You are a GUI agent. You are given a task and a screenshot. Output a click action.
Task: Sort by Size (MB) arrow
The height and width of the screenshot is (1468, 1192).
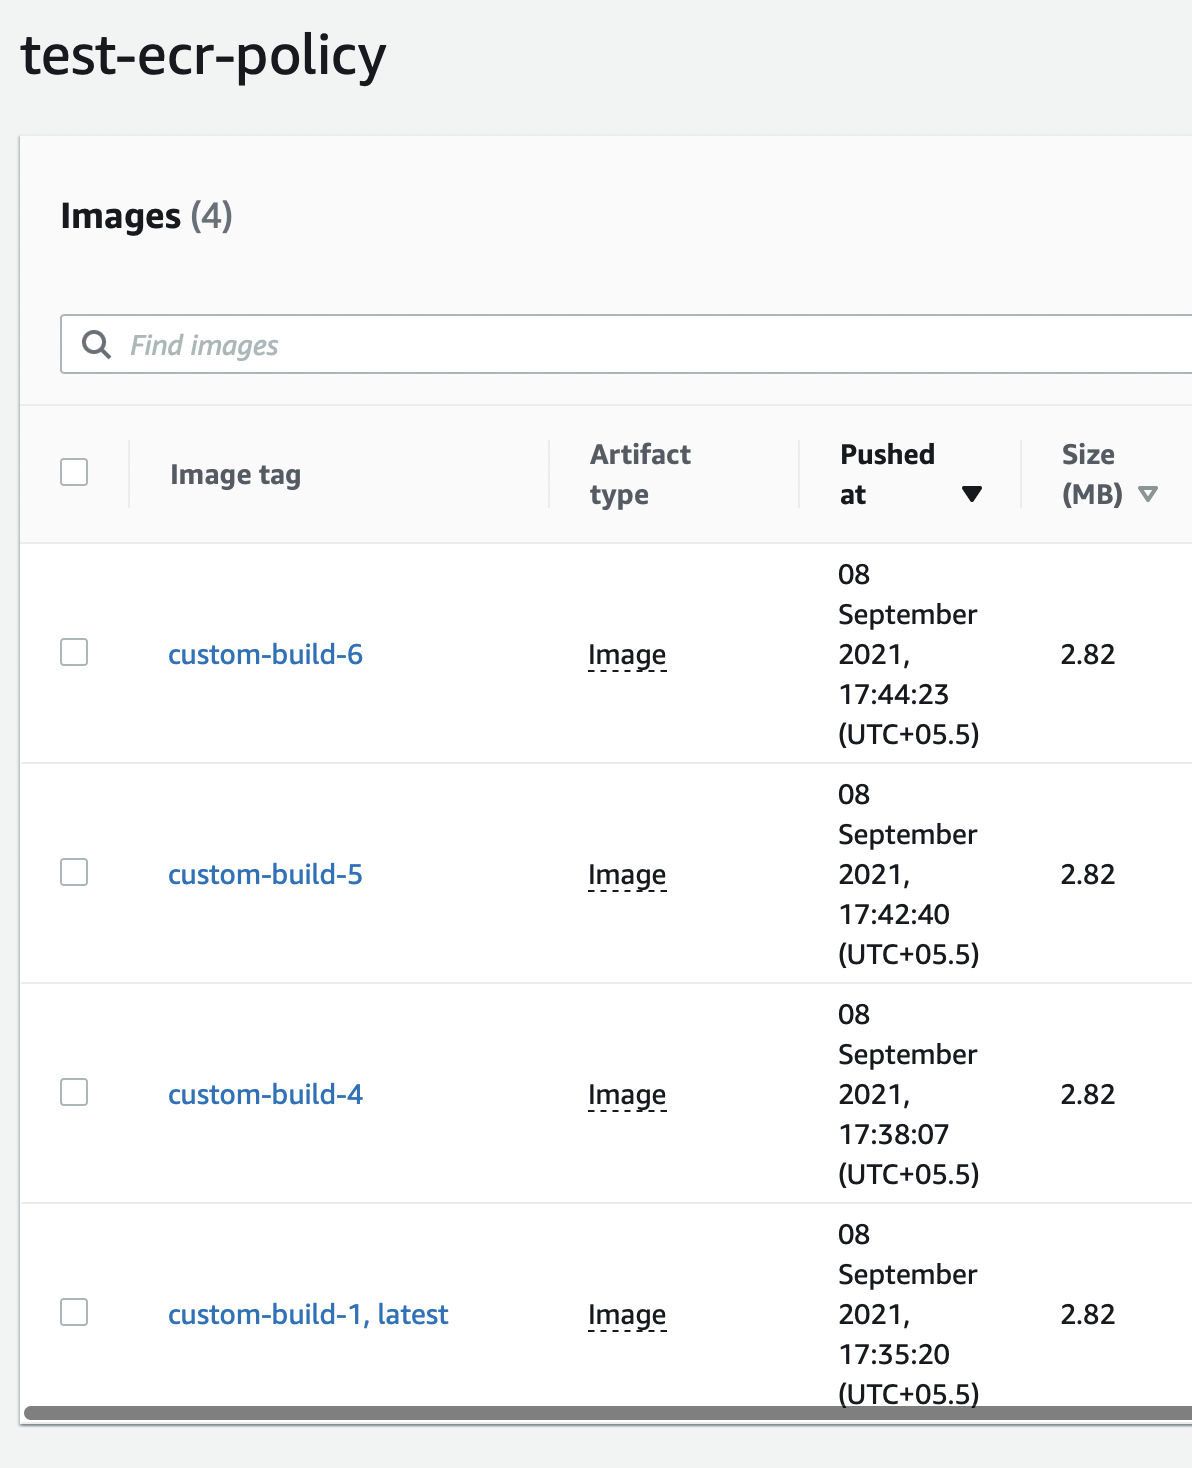[1148, 494]
